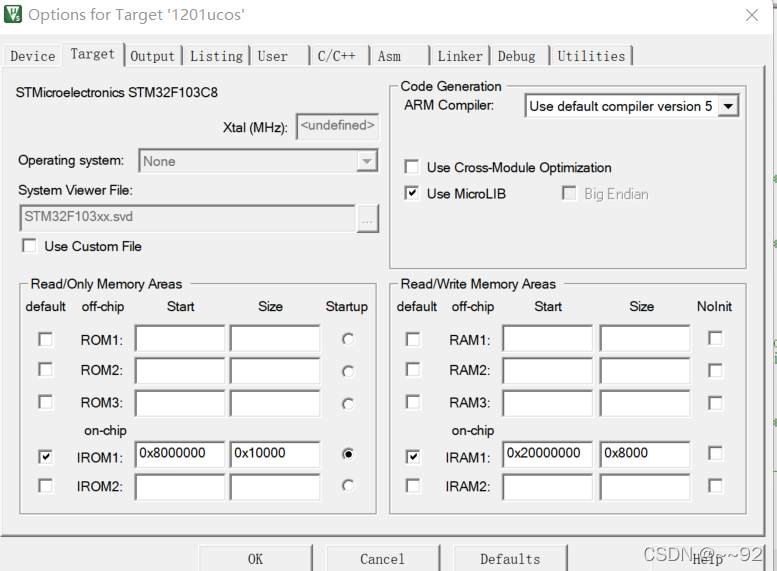
Task: Select ROM2 as Startup region
Action: tap(348, 371)
